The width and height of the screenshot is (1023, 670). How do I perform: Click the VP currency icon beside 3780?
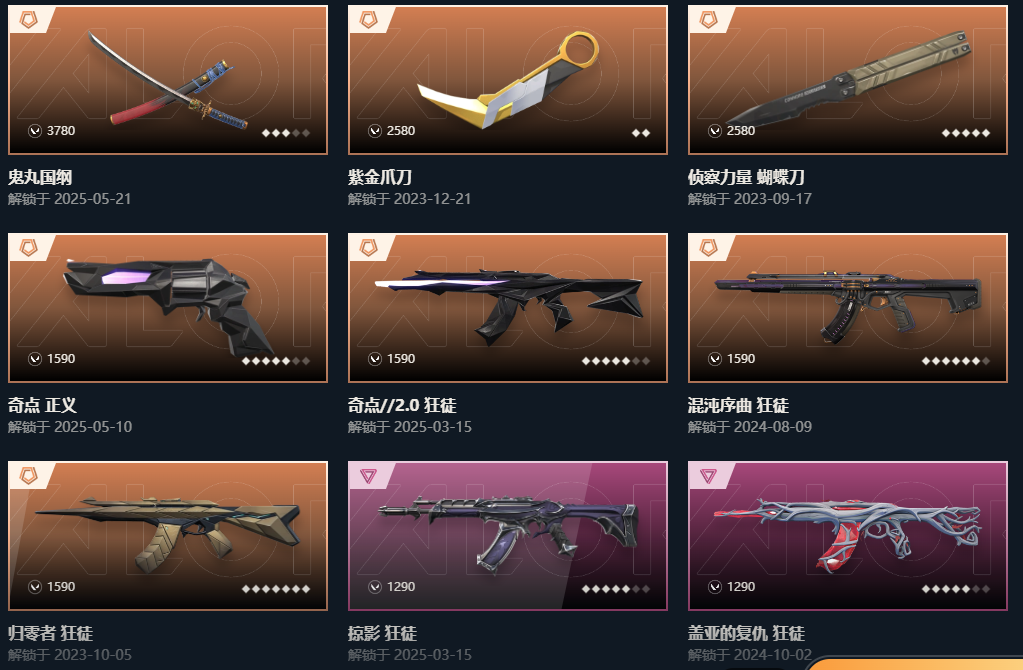35,131
